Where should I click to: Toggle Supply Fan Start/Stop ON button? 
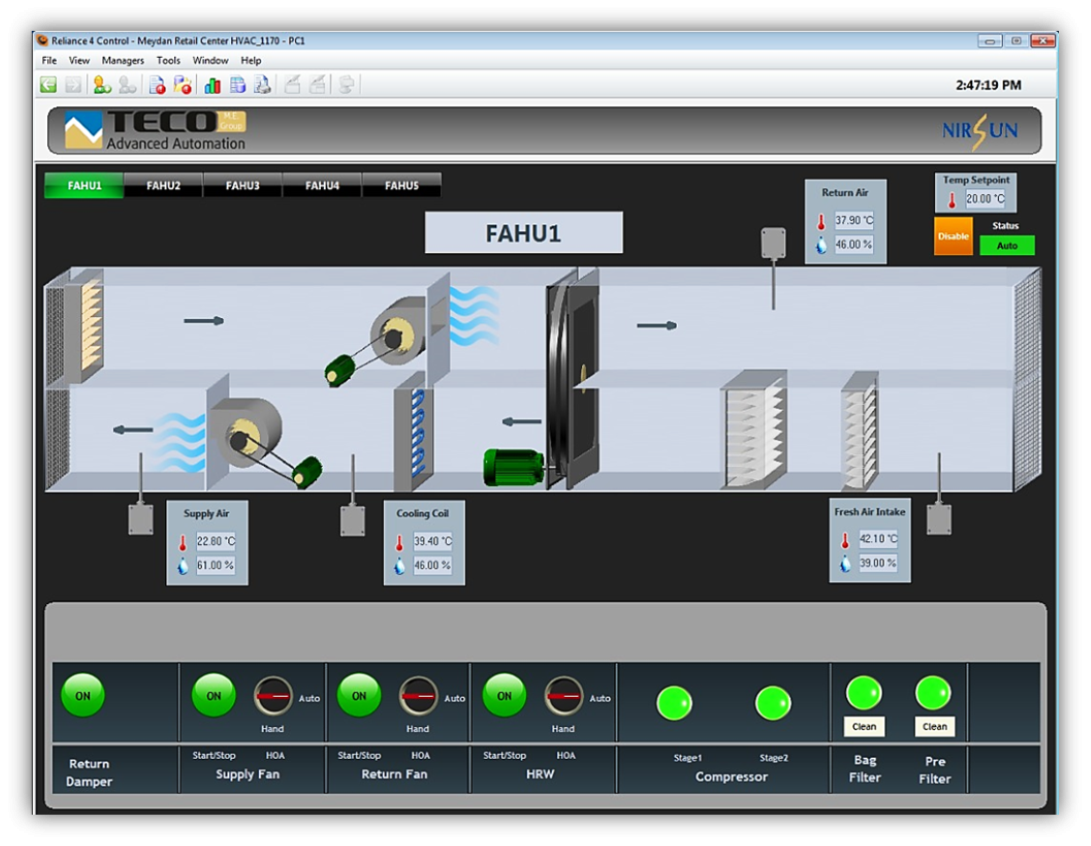tap(213, 696)
